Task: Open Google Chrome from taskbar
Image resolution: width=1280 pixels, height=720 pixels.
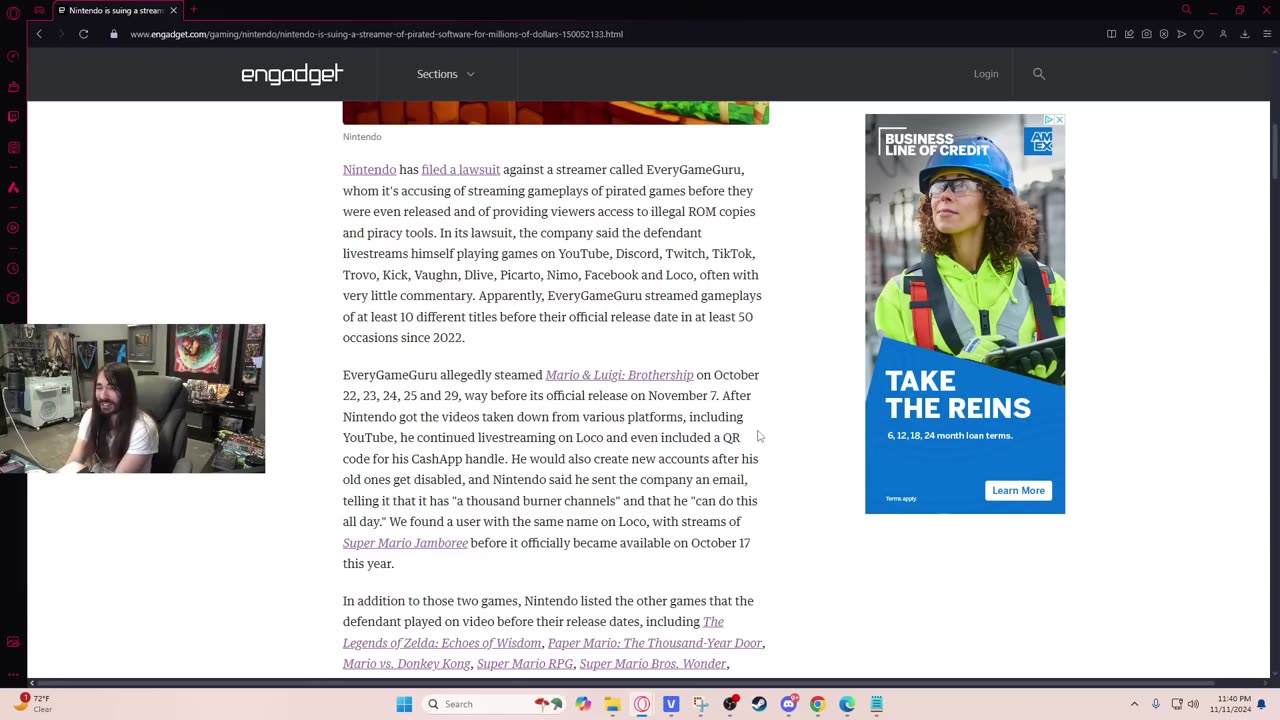Action: coord(817,704)
